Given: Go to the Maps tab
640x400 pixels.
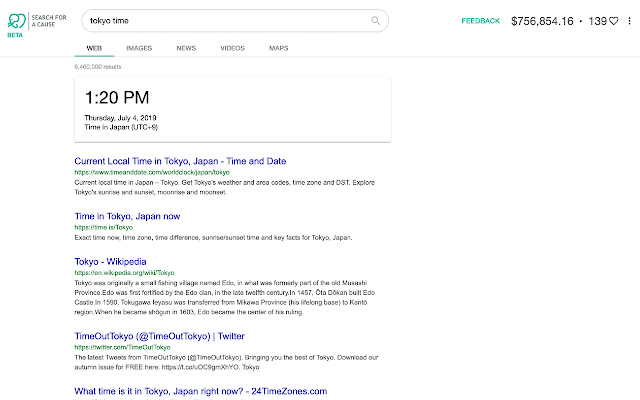Looking at the screenshot, I should coord(279,47).
